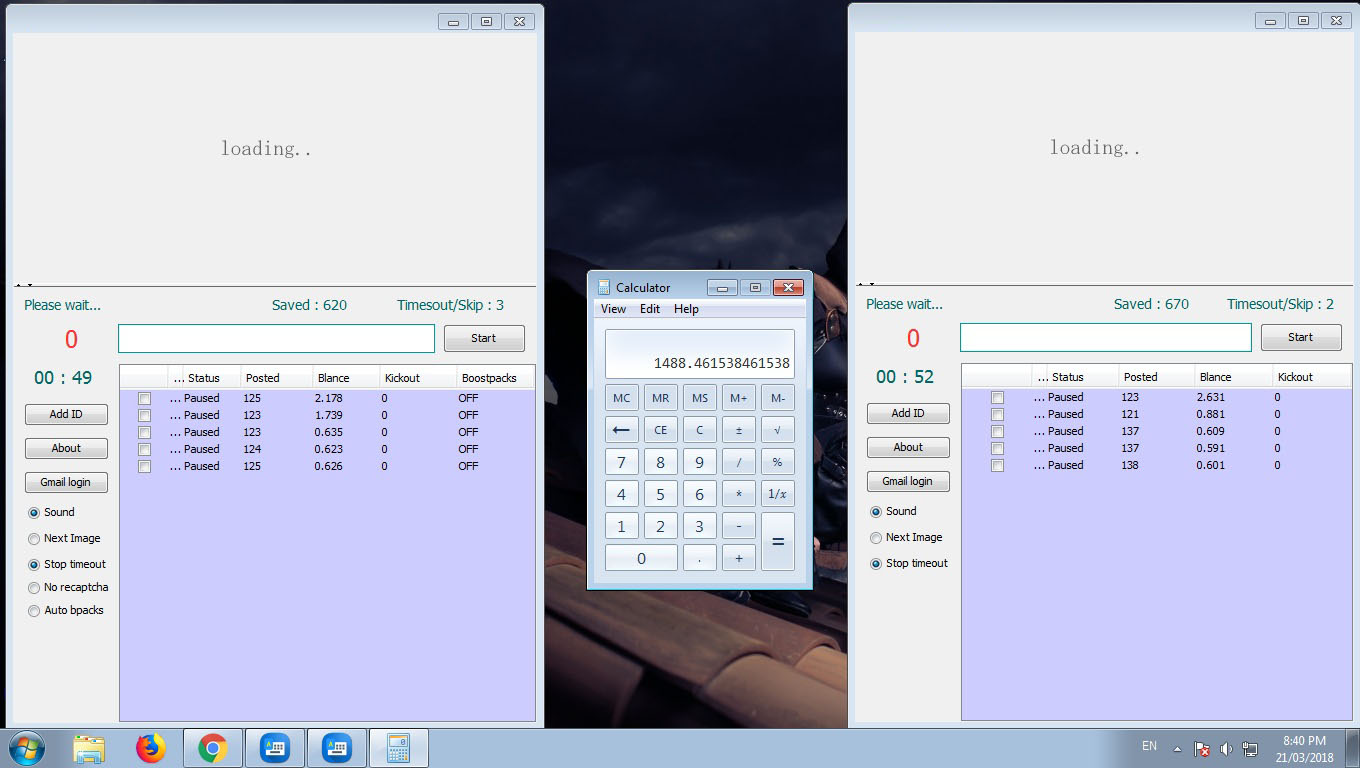Click the multiply key in Calculator
This screenshot has width=1360, height=768.
tap(738, 494)
